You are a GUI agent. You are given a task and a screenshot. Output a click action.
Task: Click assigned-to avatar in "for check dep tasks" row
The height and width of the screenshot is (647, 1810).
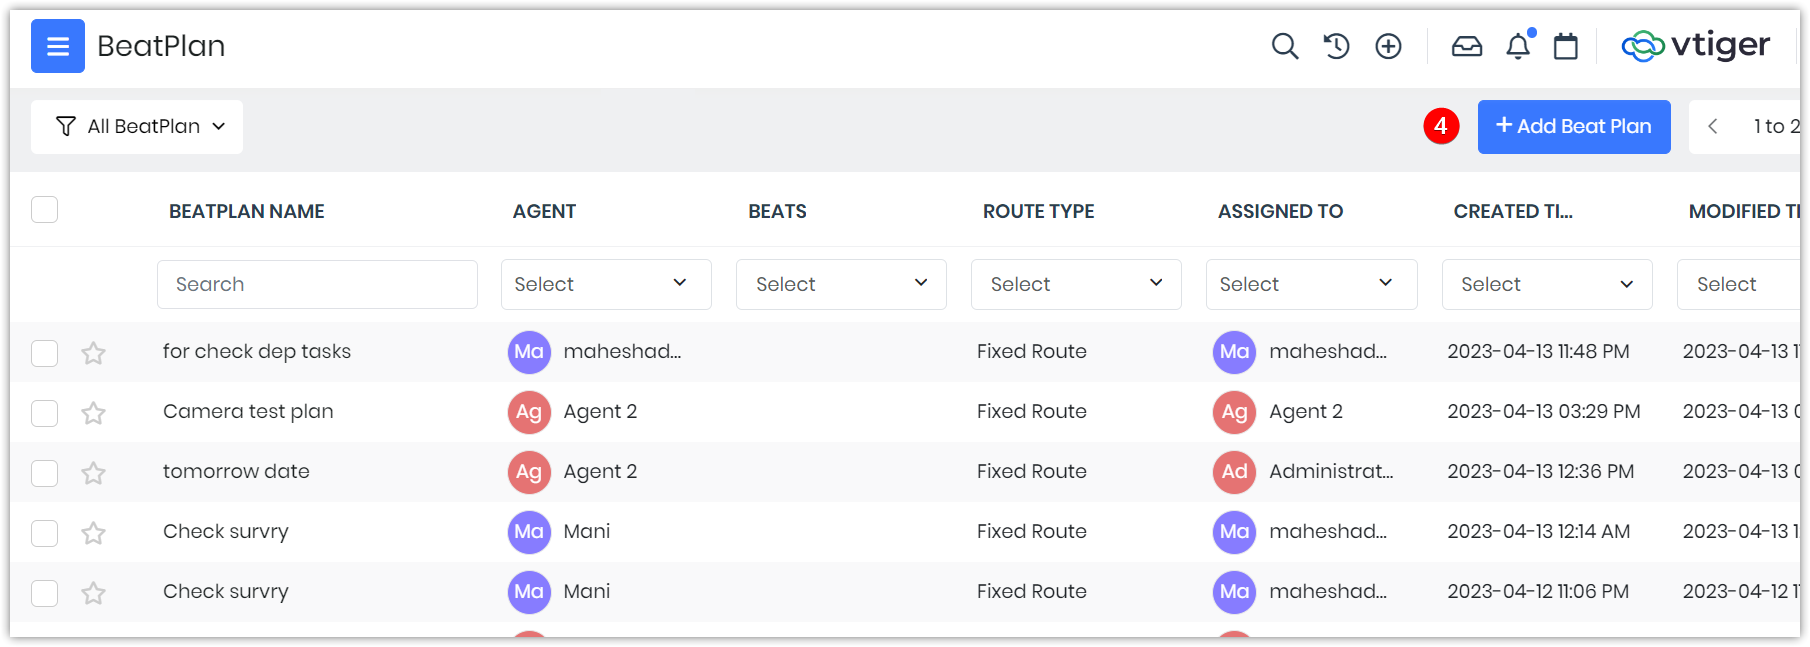1235,352
